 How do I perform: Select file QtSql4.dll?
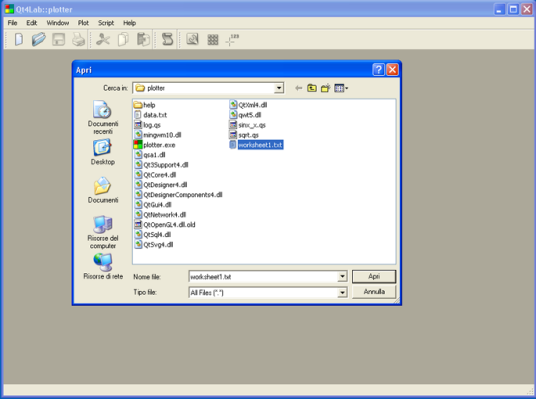(152, 235)
